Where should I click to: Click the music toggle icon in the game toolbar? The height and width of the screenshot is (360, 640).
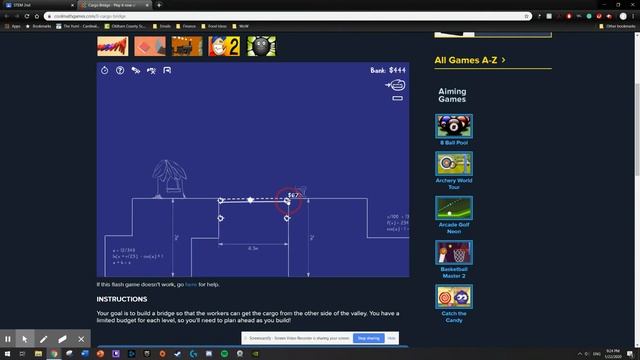pyautogui.click(x=136, y=70)
